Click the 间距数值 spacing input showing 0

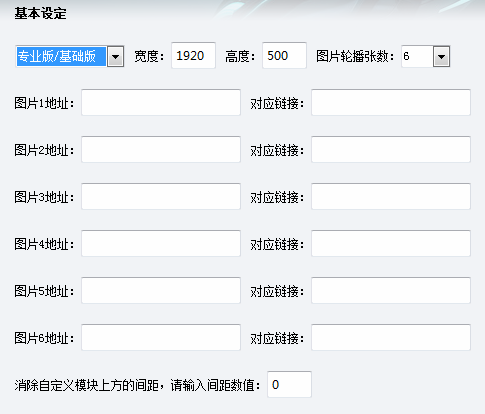[289, 384]
